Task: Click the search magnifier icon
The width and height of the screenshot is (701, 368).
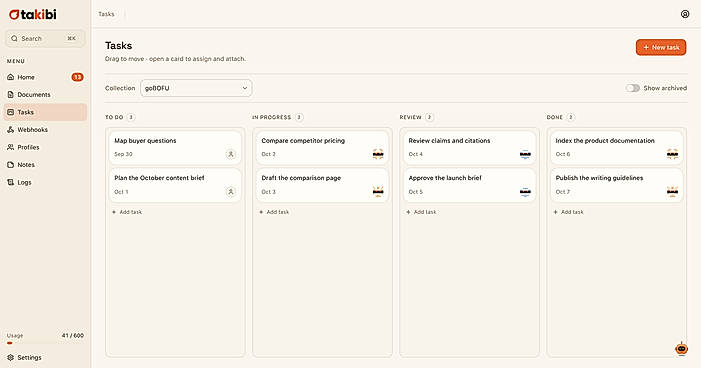Action: [x=14, y=38]
